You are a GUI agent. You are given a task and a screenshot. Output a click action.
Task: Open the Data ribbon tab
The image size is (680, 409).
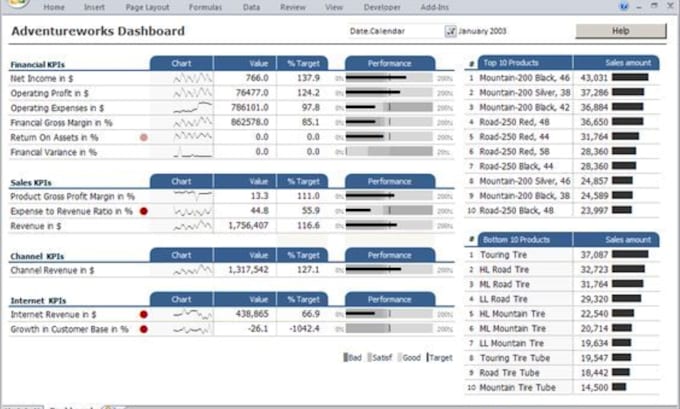click(252, 7)
